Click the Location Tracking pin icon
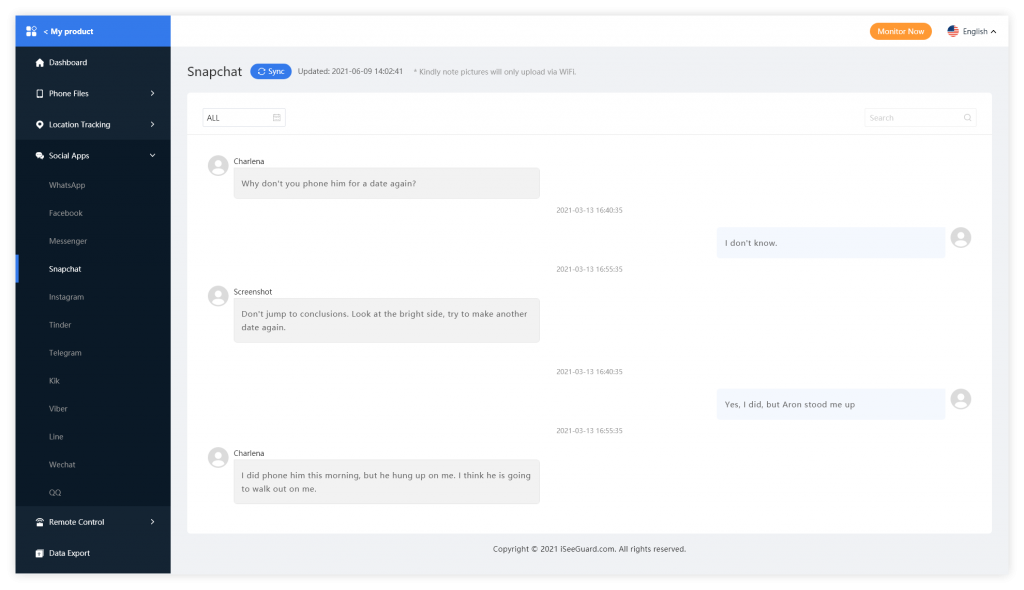 [40, 125]
